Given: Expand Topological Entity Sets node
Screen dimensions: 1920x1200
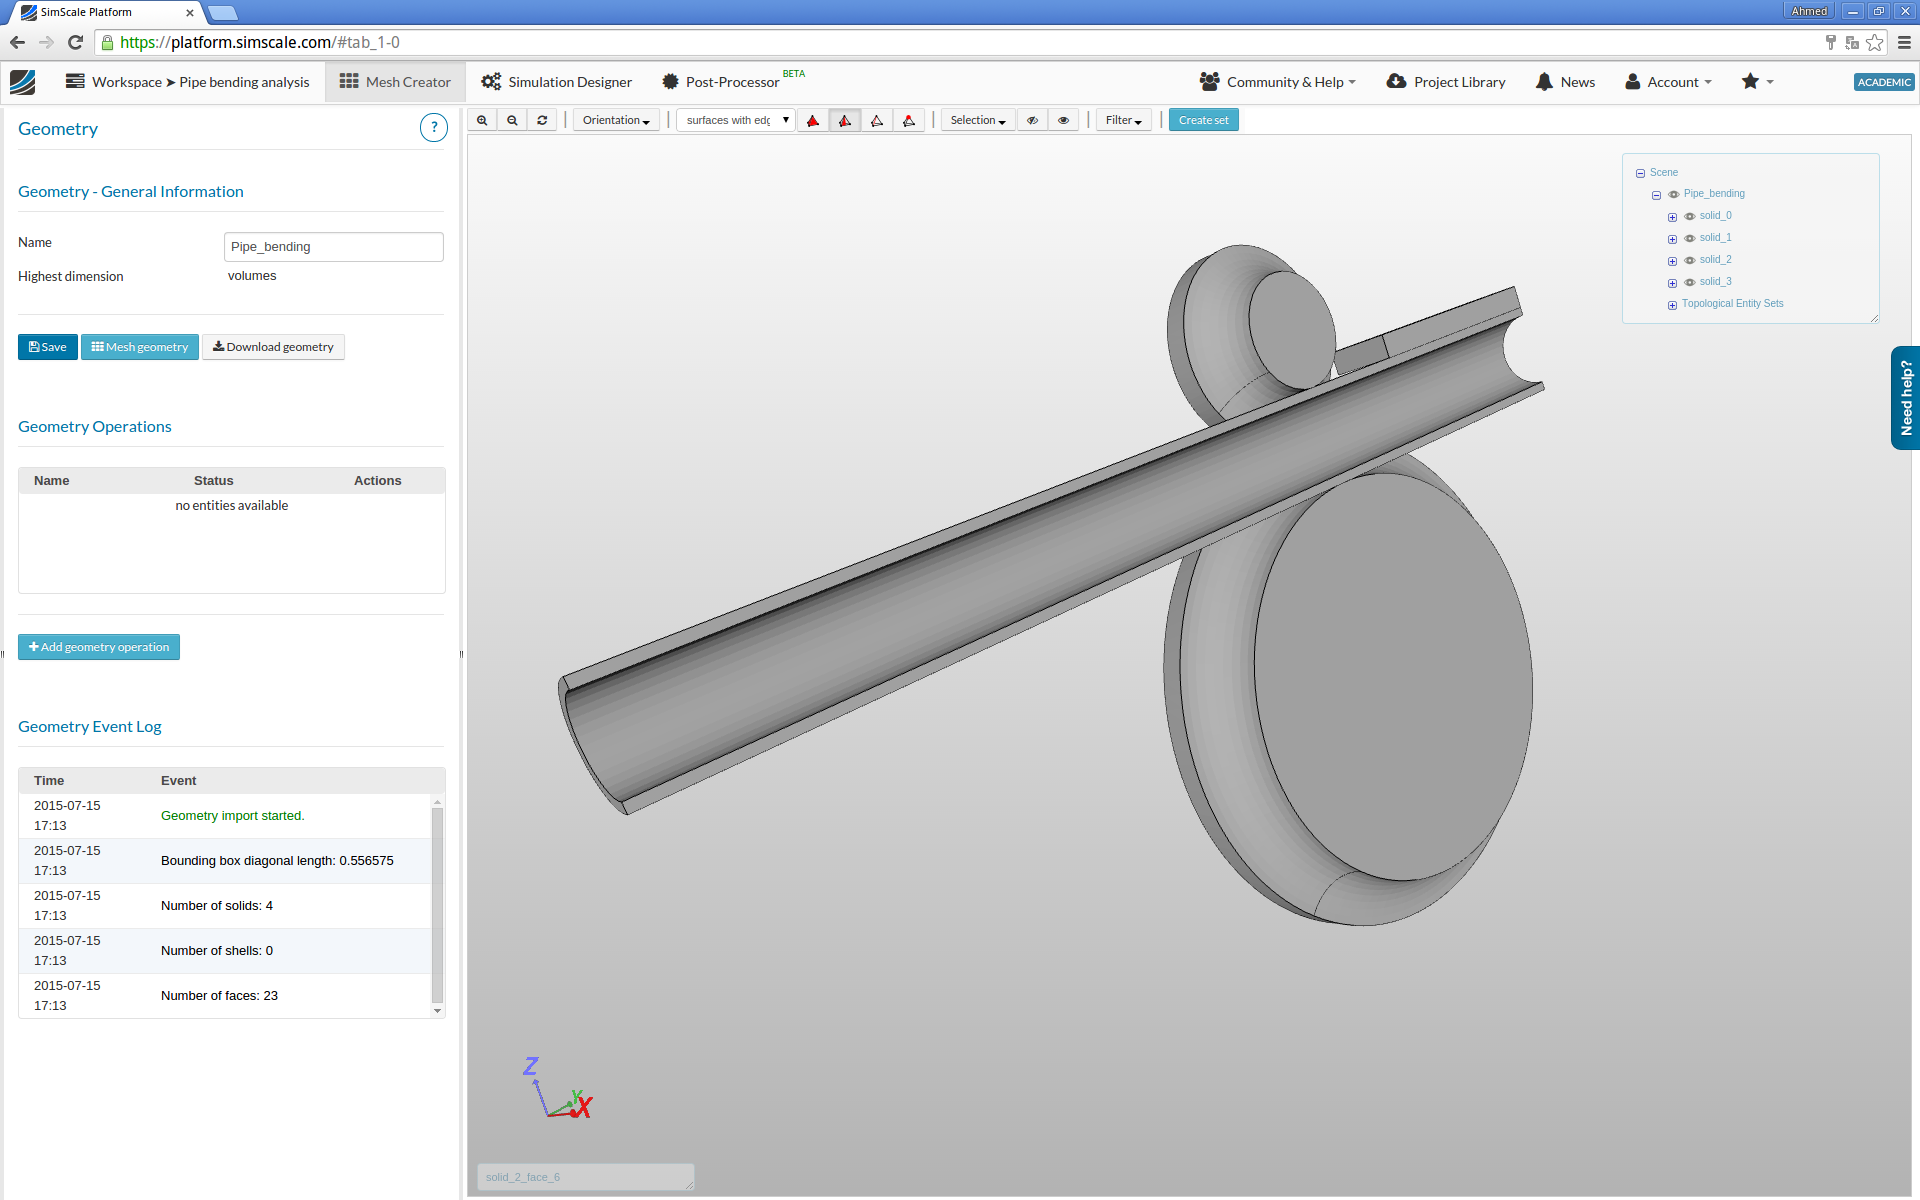Looking at the screenshot, I should [1672, 305].
